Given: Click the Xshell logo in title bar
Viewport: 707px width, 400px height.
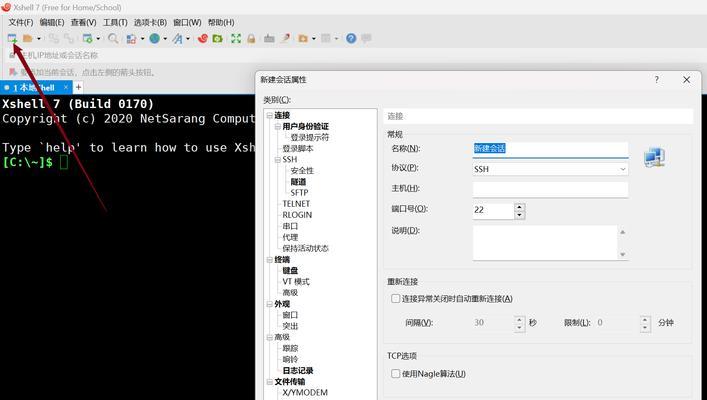Looking at the screenshot, I should [6, 7].
